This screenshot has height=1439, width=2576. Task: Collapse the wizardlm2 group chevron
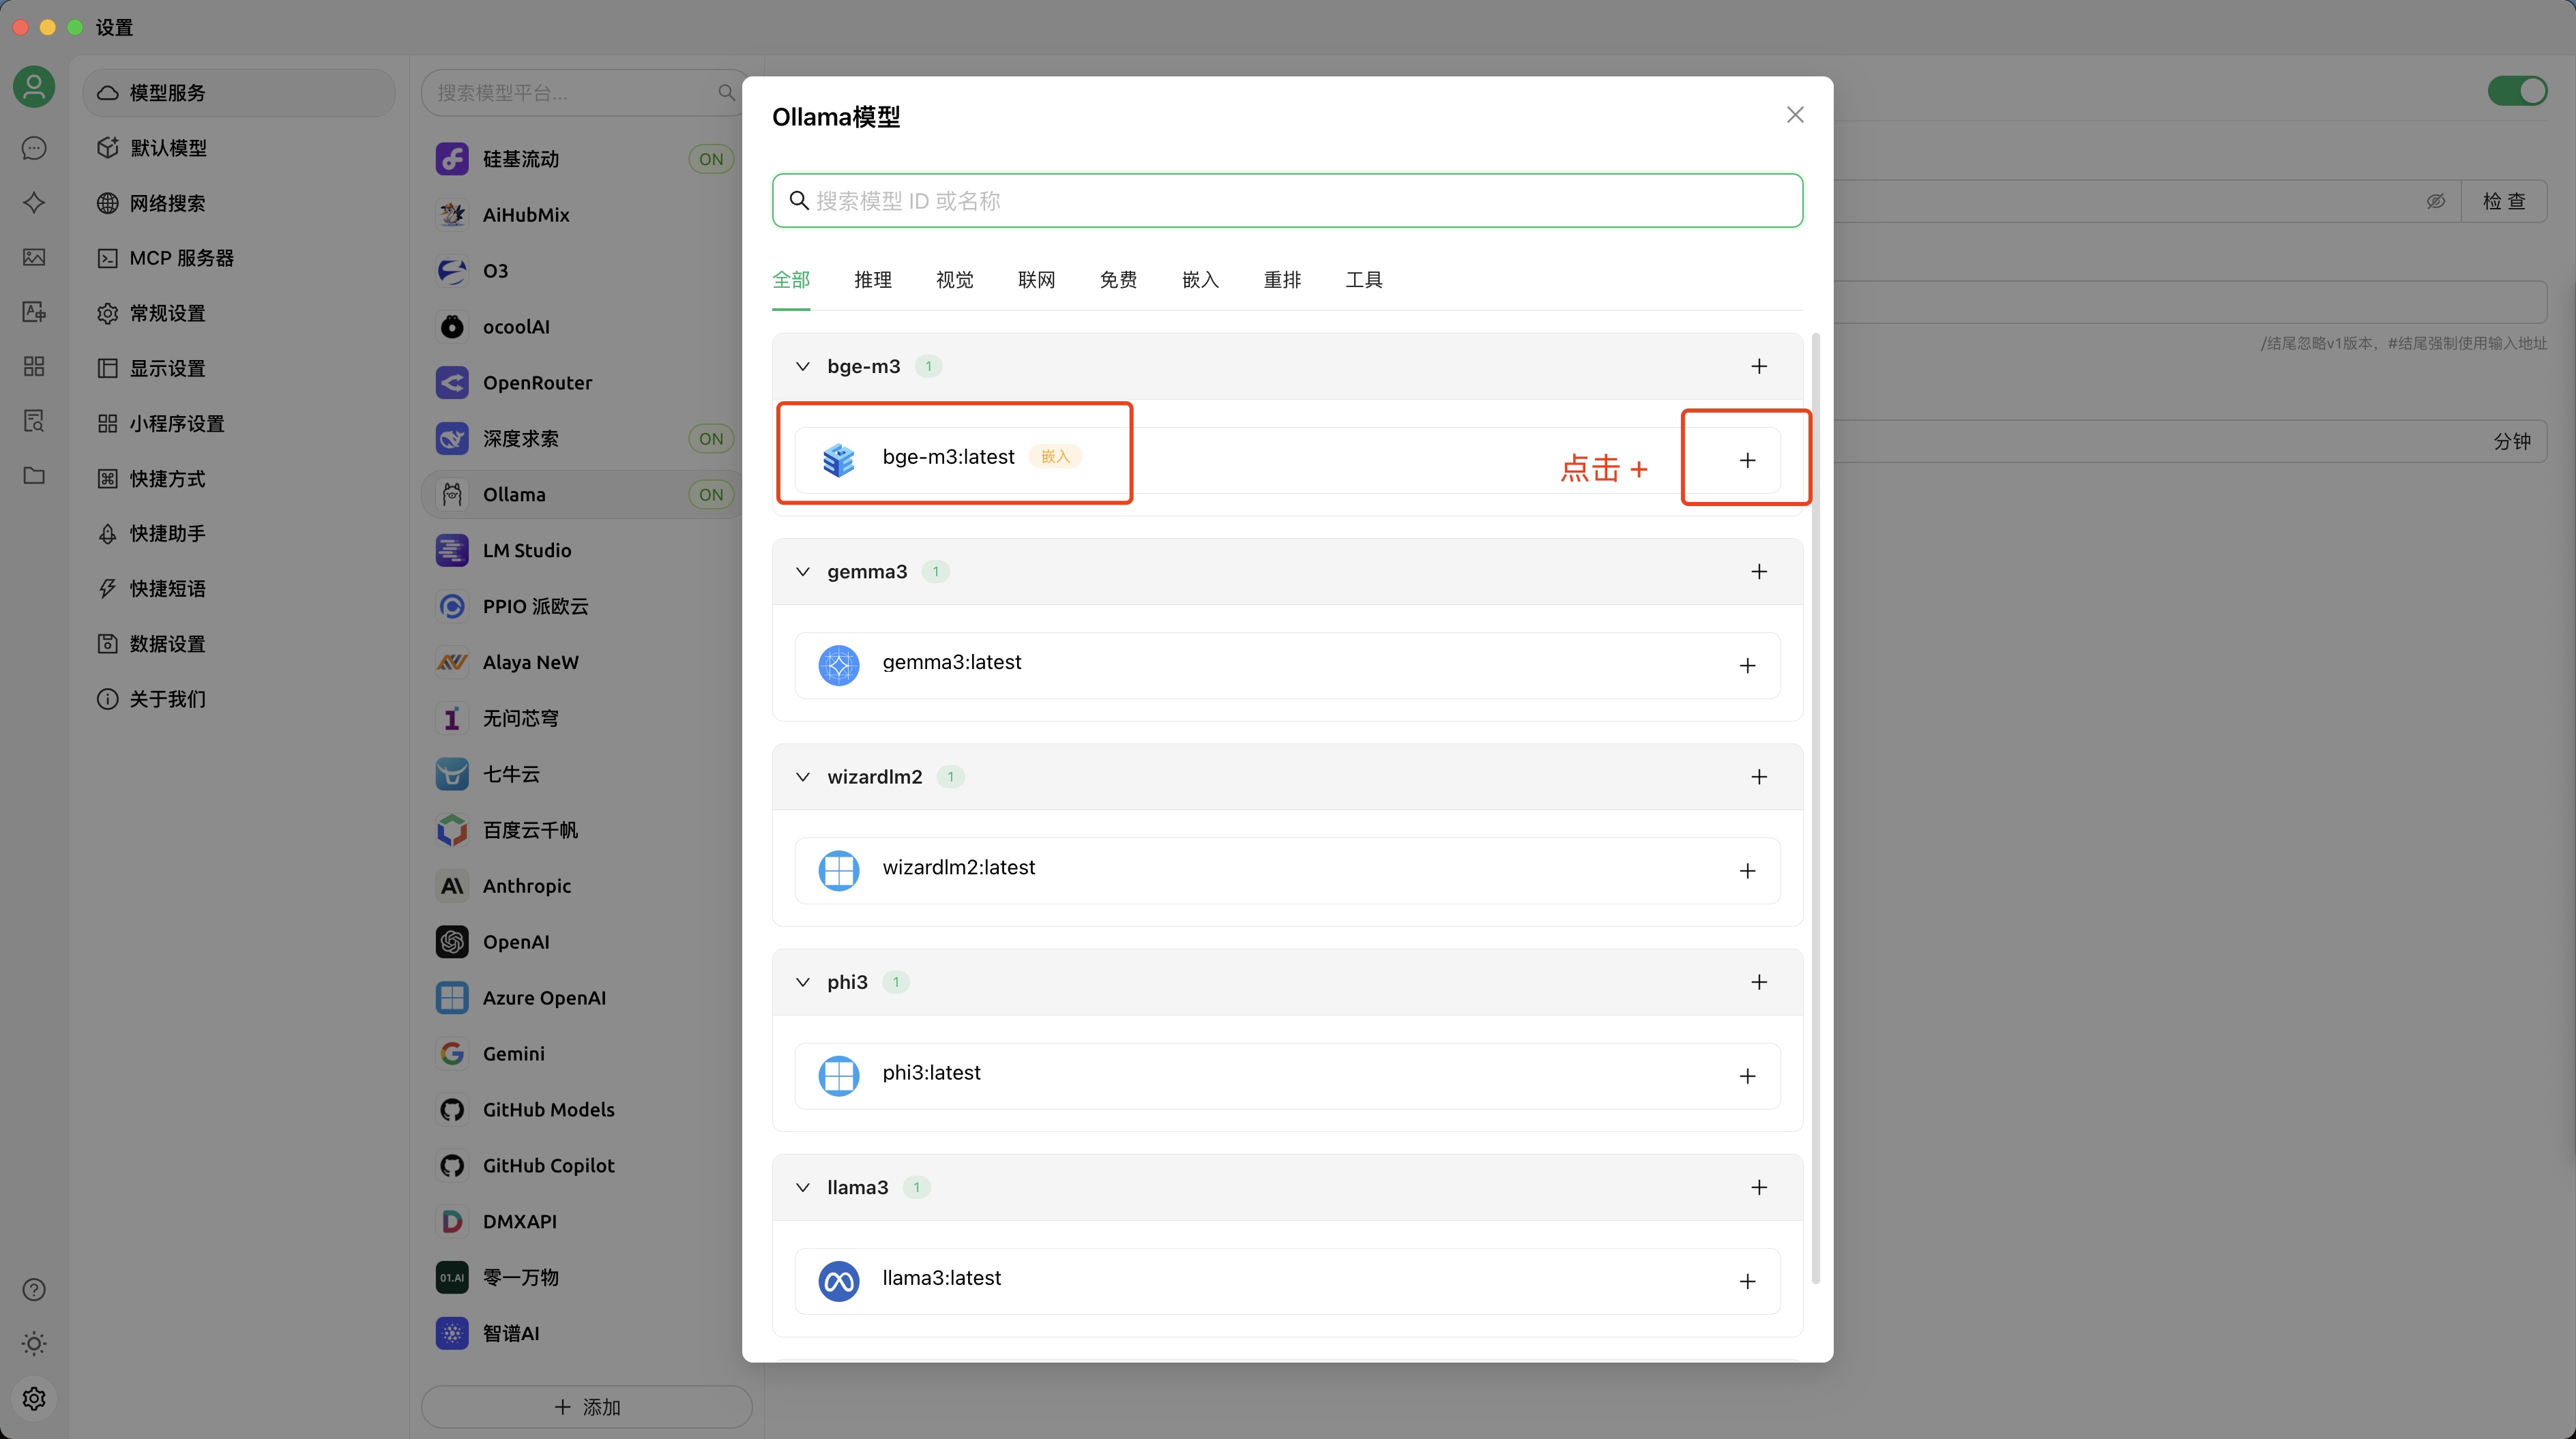802,777
